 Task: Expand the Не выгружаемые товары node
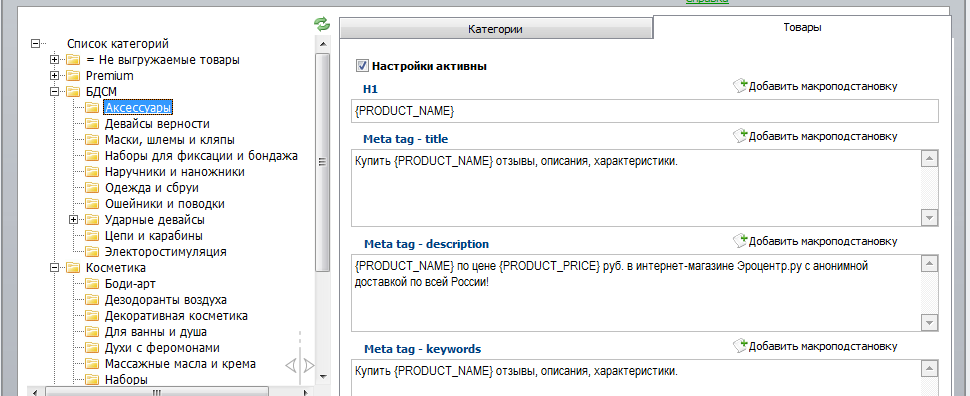pos(54,60)
